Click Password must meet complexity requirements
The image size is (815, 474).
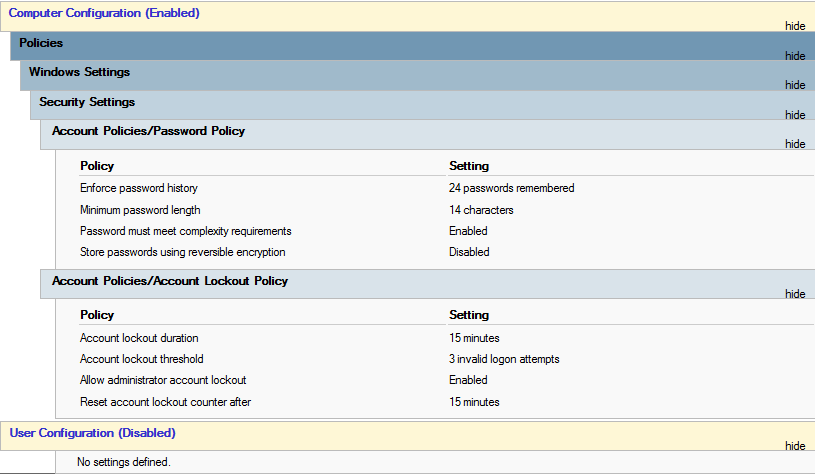tap(185, 231)
